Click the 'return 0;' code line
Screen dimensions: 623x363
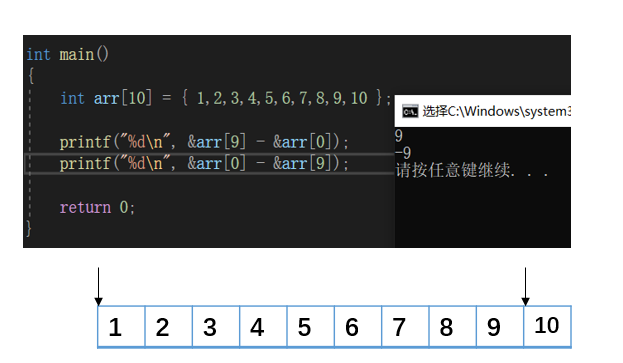(x=97, y=207)
